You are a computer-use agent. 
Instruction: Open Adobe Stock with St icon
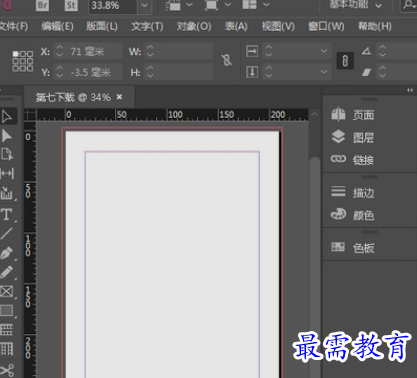click(71, 5)
